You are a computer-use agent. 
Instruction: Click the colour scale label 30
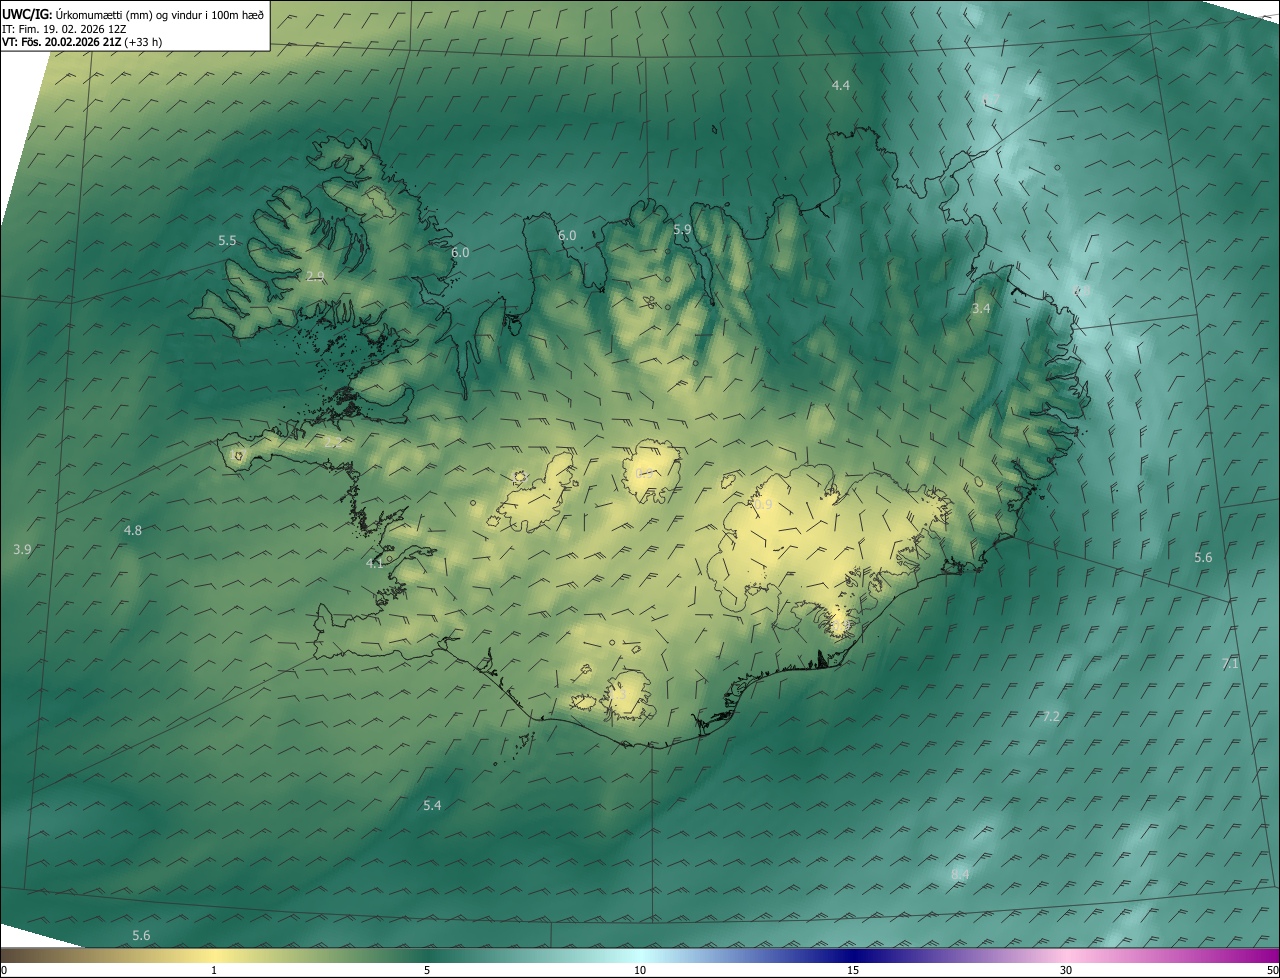1066,970
